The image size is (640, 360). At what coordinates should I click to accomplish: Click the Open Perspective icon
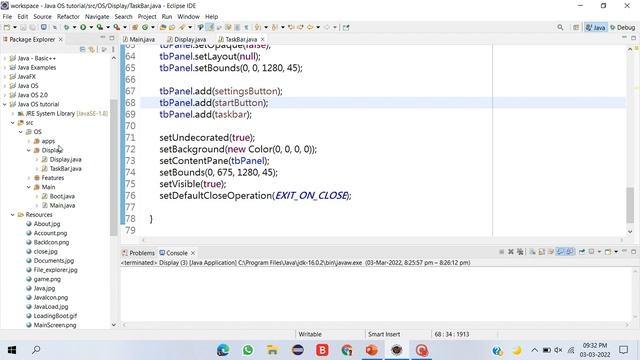coord(576,27)
